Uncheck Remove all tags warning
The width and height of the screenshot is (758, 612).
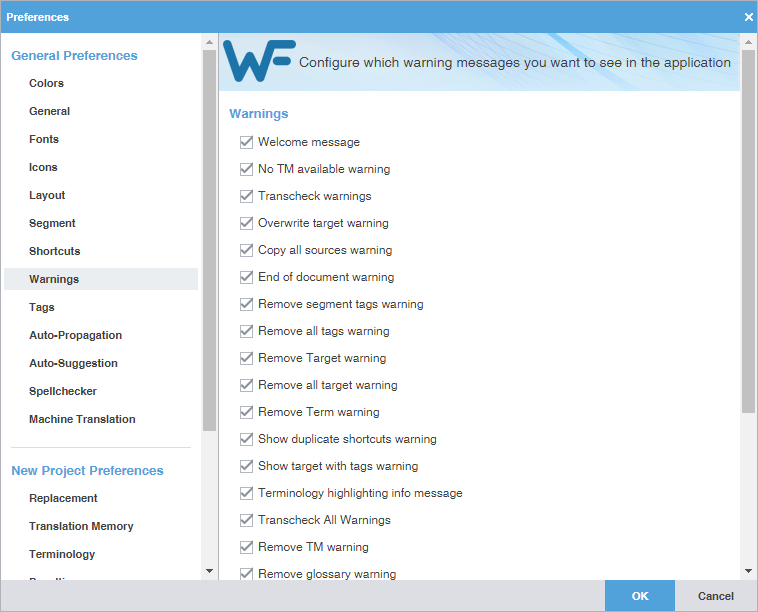[x=247, y=331]
